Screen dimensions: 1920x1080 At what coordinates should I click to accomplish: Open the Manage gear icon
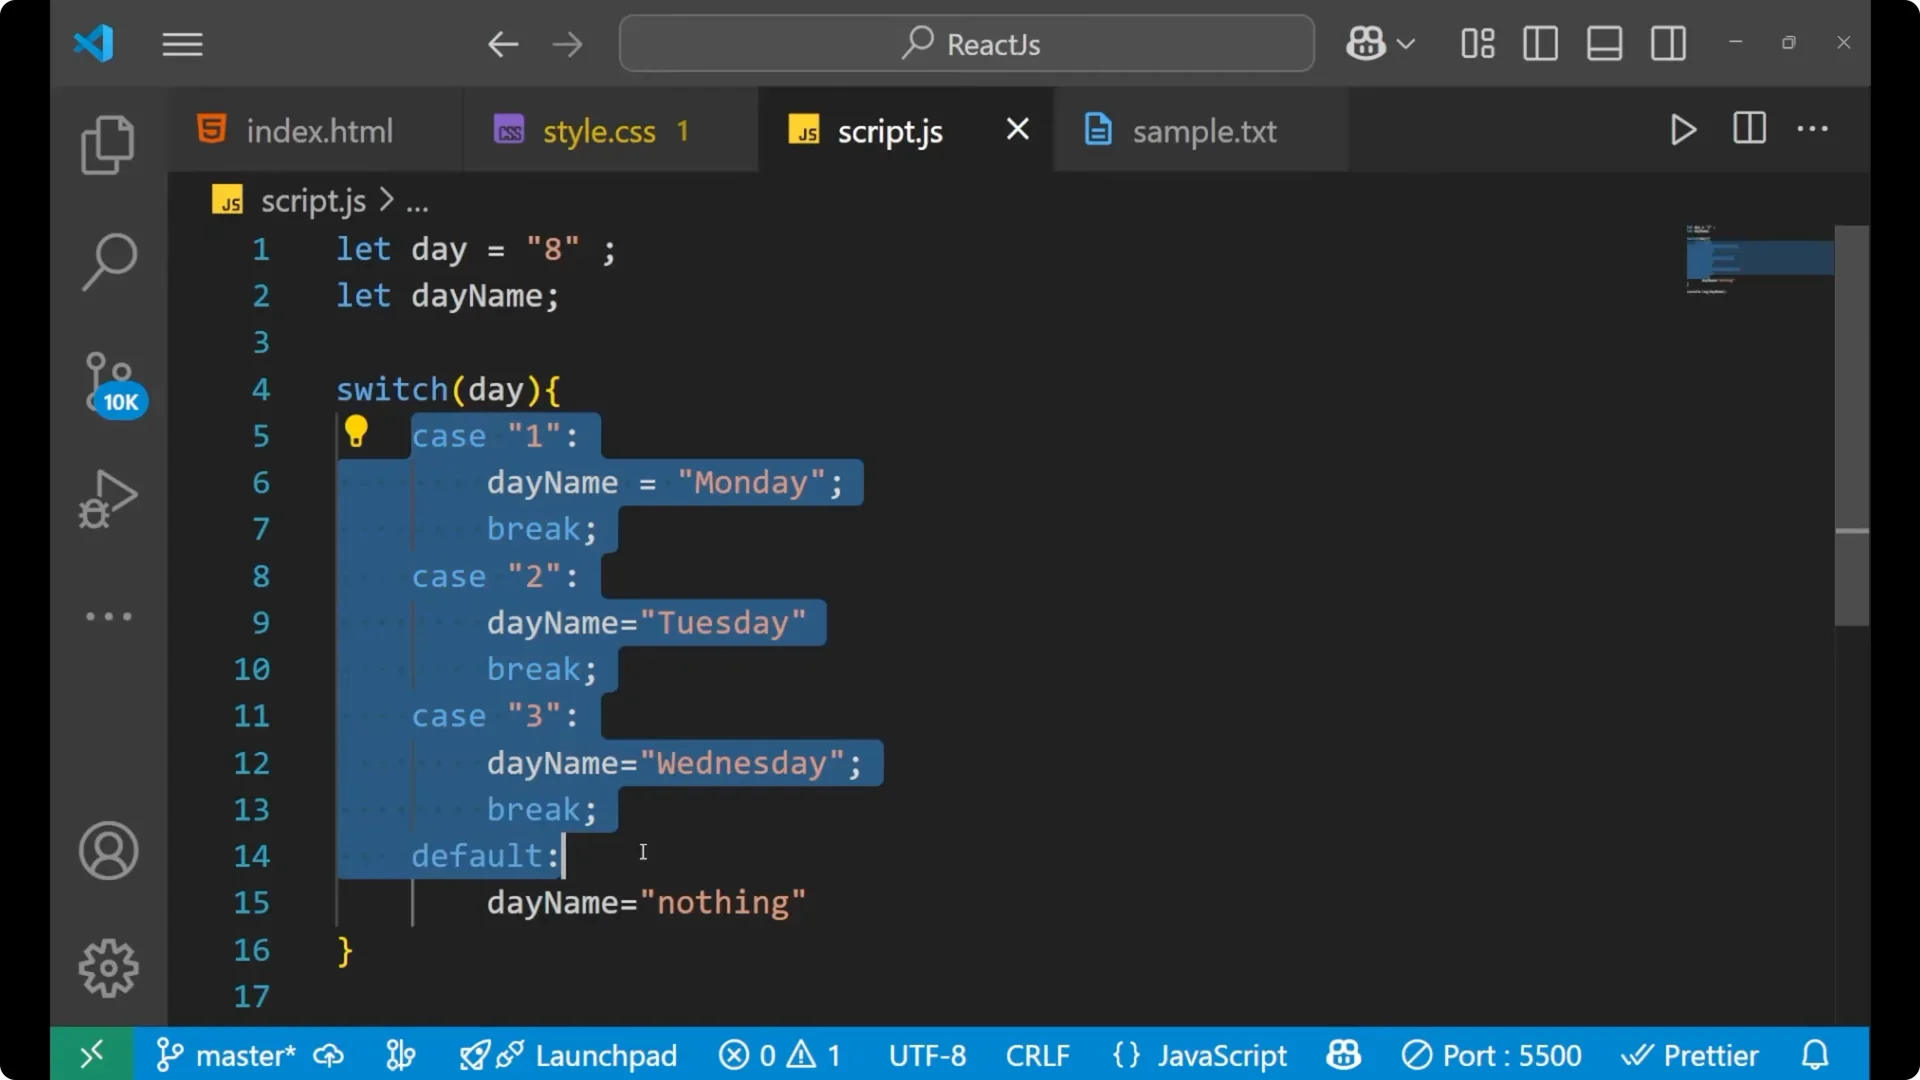[108, 967]
